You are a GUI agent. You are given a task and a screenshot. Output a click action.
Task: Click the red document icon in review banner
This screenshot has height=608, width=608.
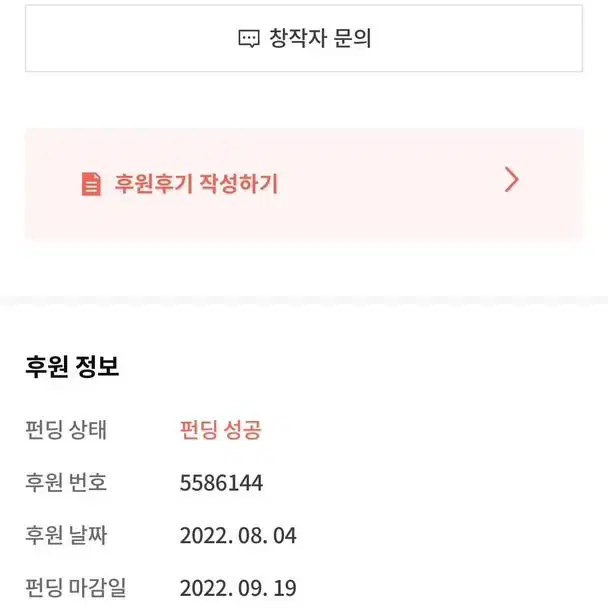point(91,184)
